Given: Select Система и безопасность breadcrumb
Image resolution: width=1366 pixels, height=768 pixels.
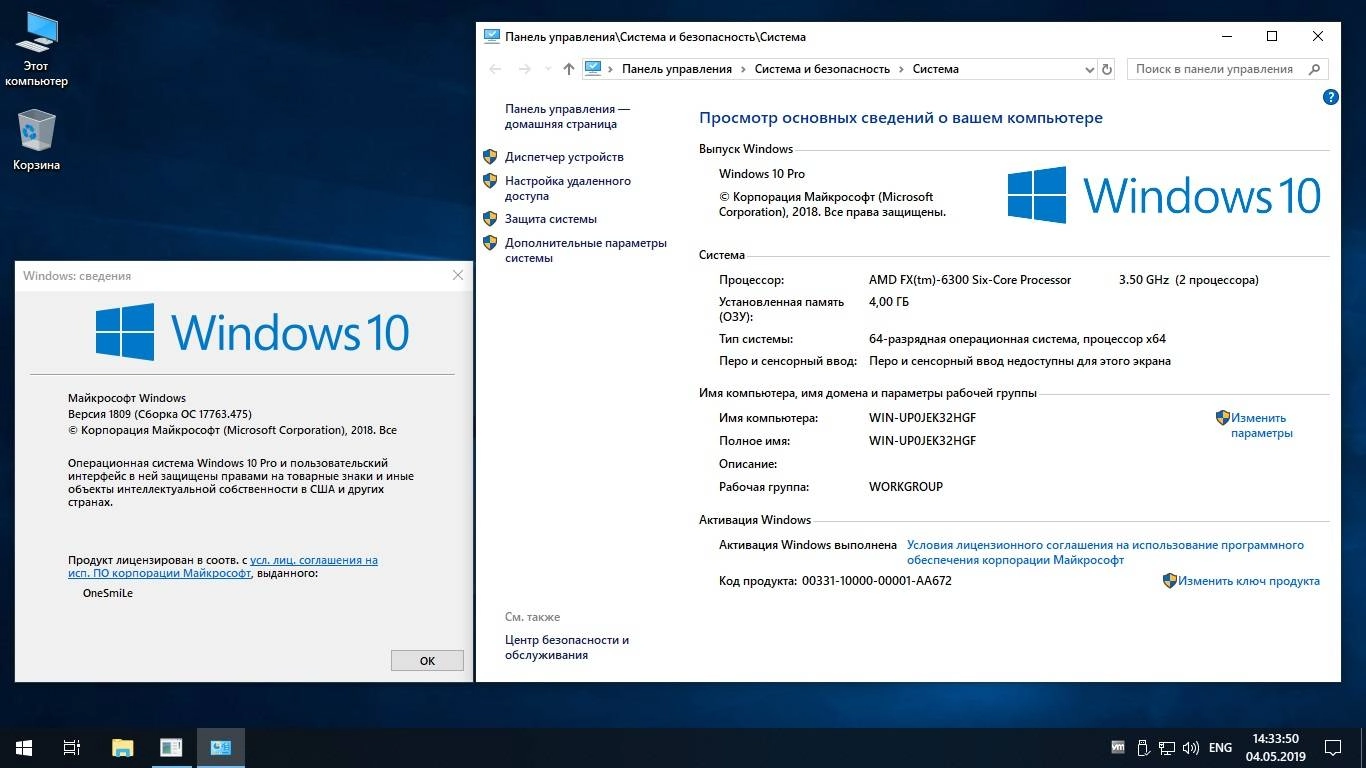Looking at the screenshot, I should 822,69.
